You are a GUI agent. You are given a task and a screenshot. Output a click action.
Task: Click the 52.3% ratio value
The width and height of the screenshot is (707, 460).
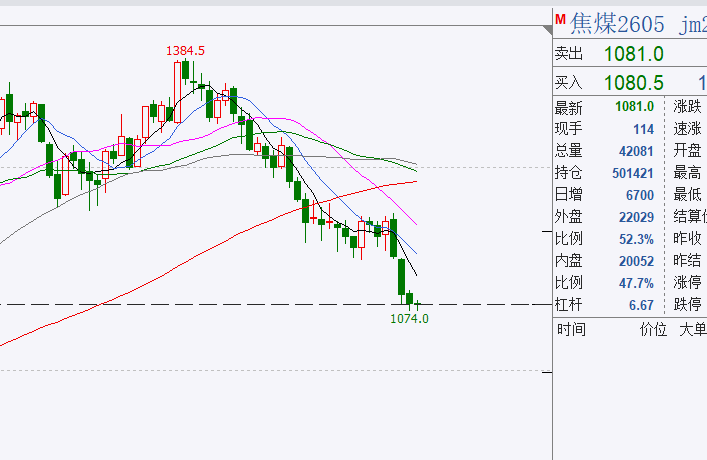[636, 239]
